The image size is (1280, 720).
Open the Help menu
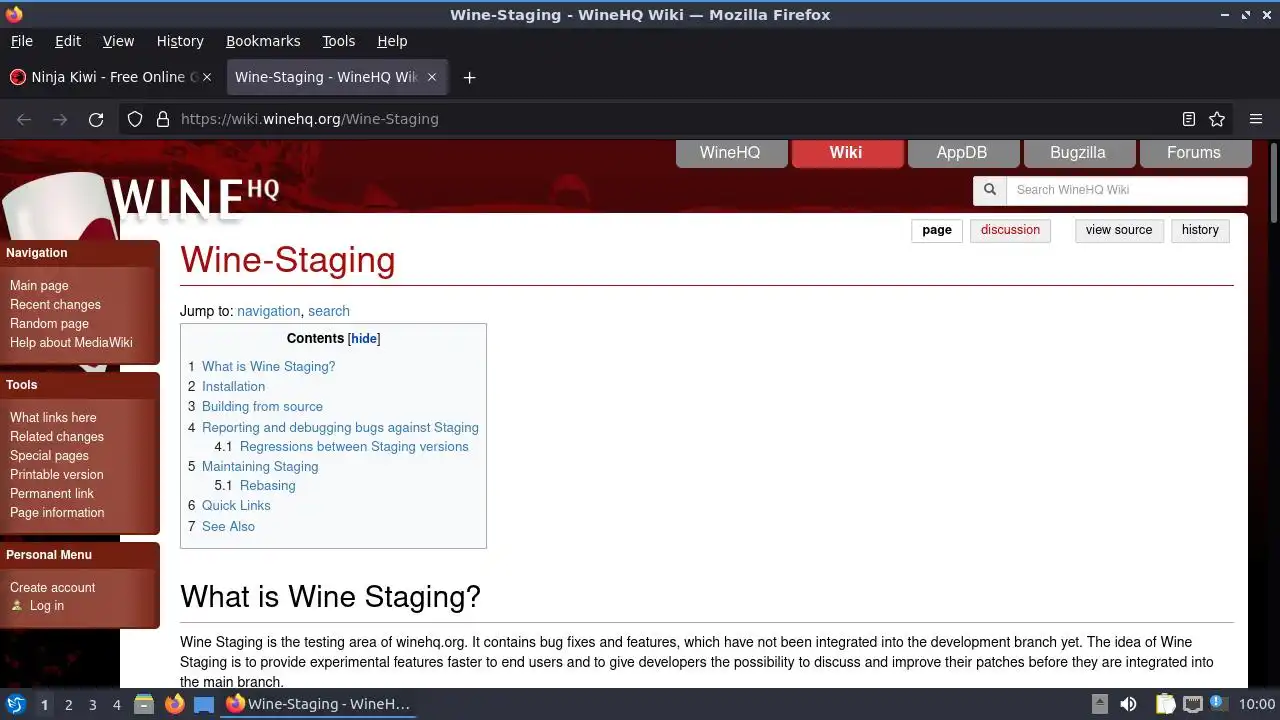(x=392, y=41)
